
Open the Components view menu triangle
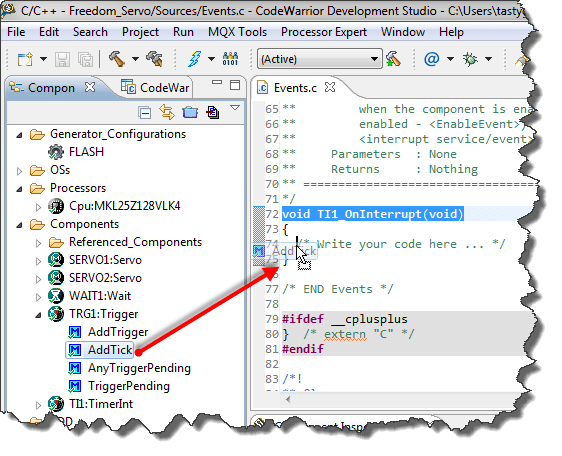[x=235, y=108]
